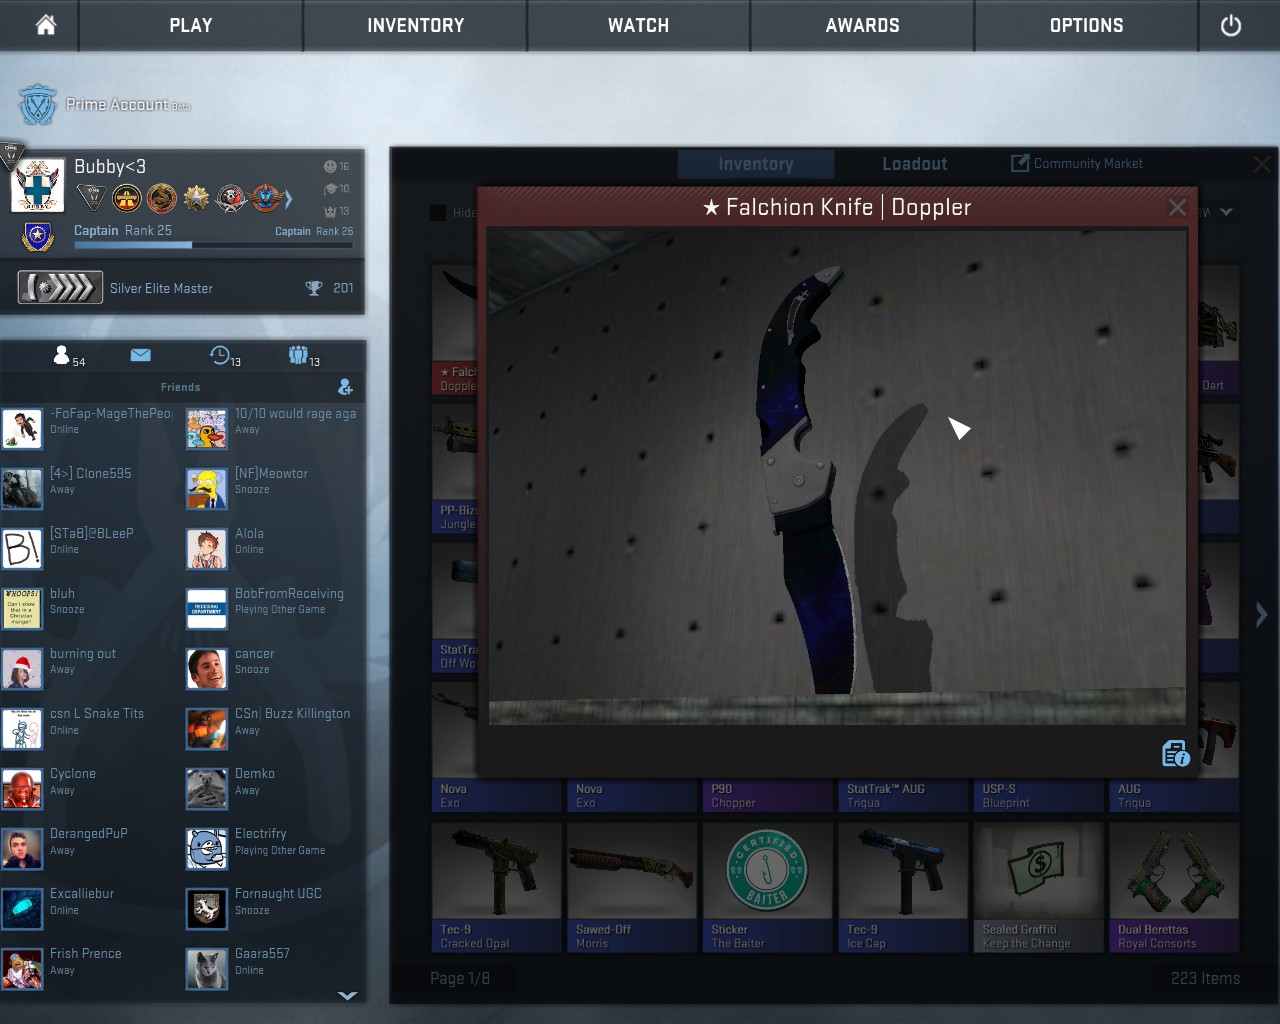
Task: Click [NF]Meowtor's avatar
Action: (207, 488)
